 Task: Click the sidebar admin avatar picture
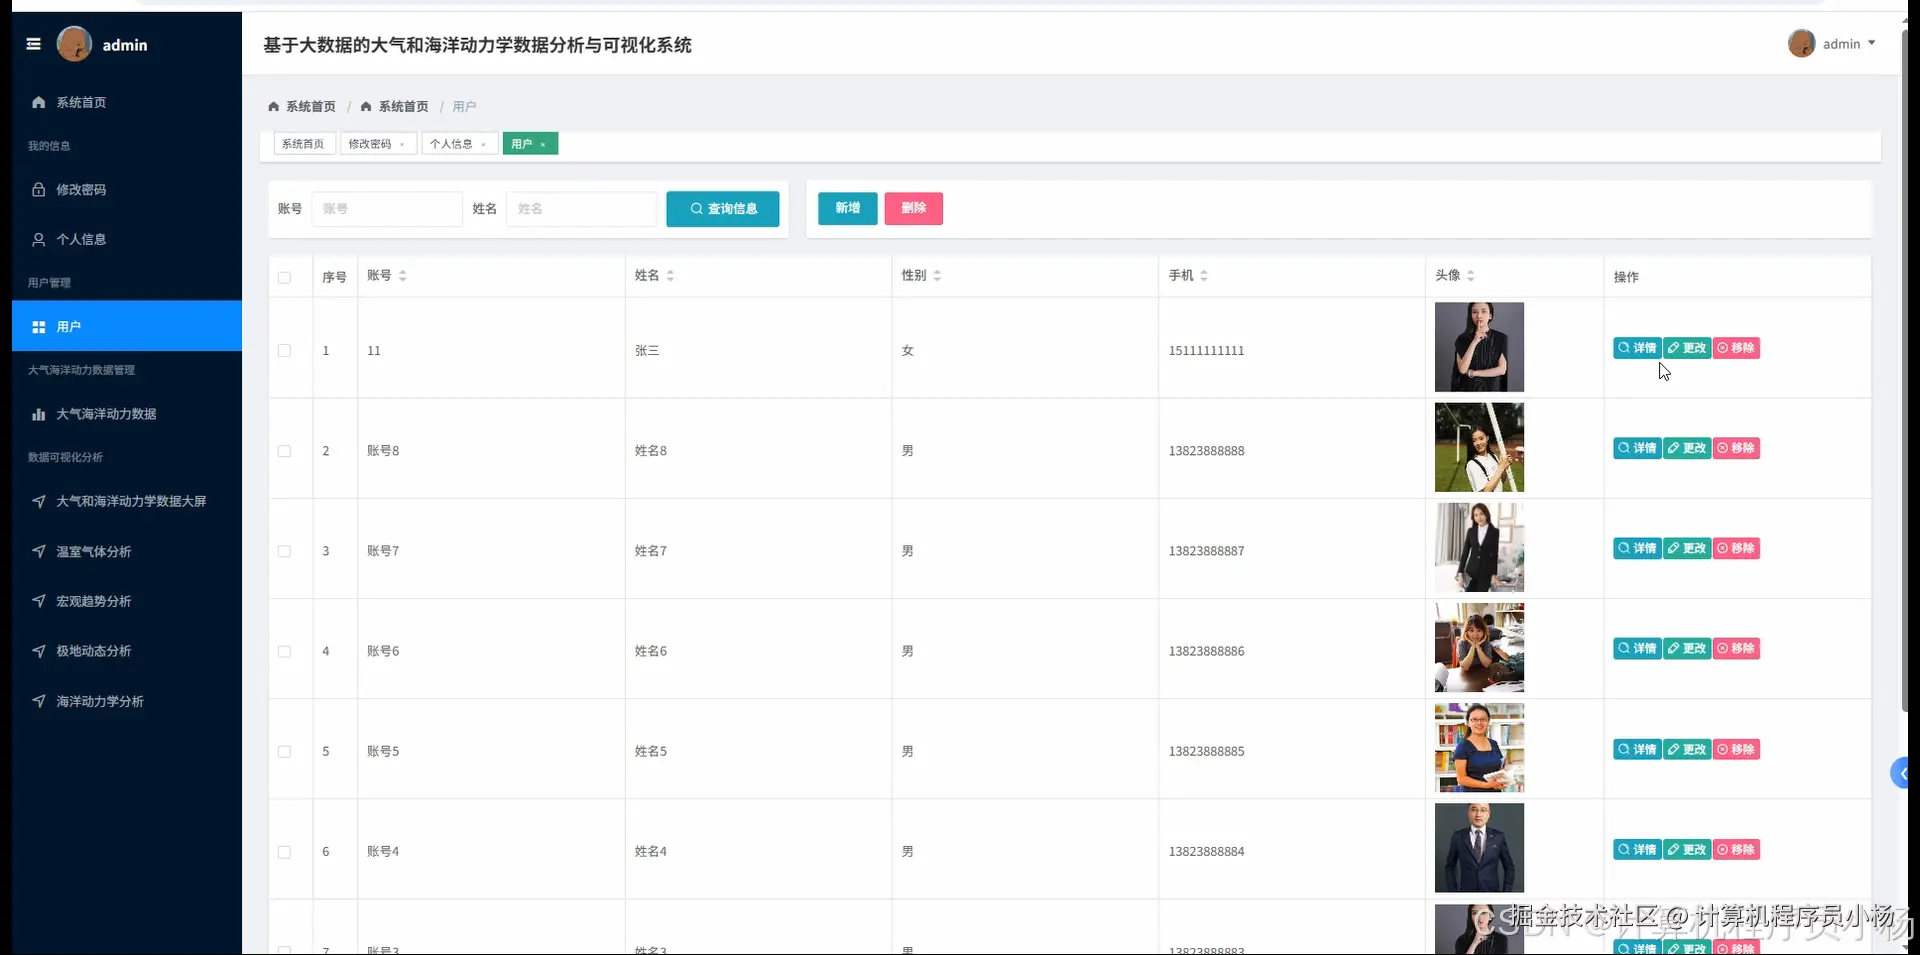point(74,44)
